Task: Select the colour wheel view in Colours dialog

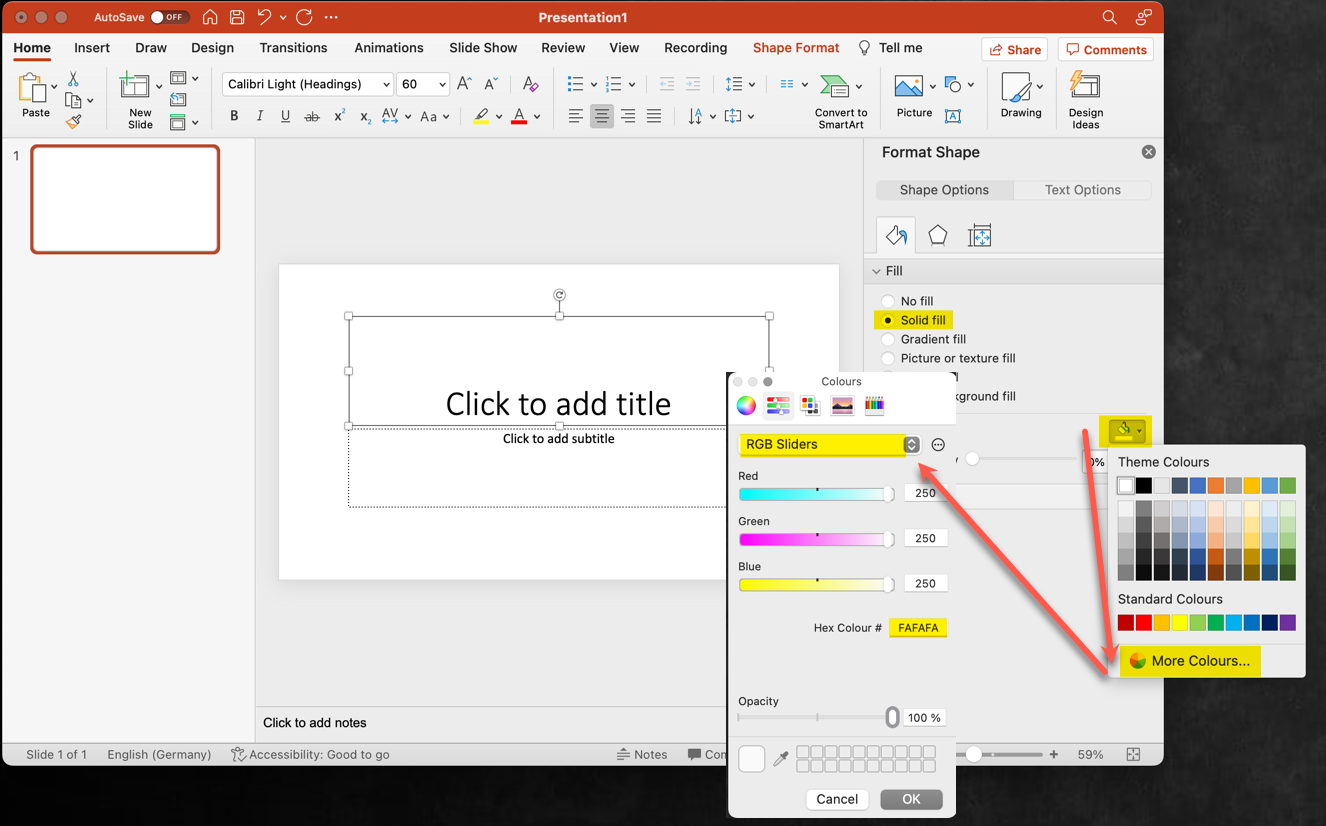Action: point(745,405)
